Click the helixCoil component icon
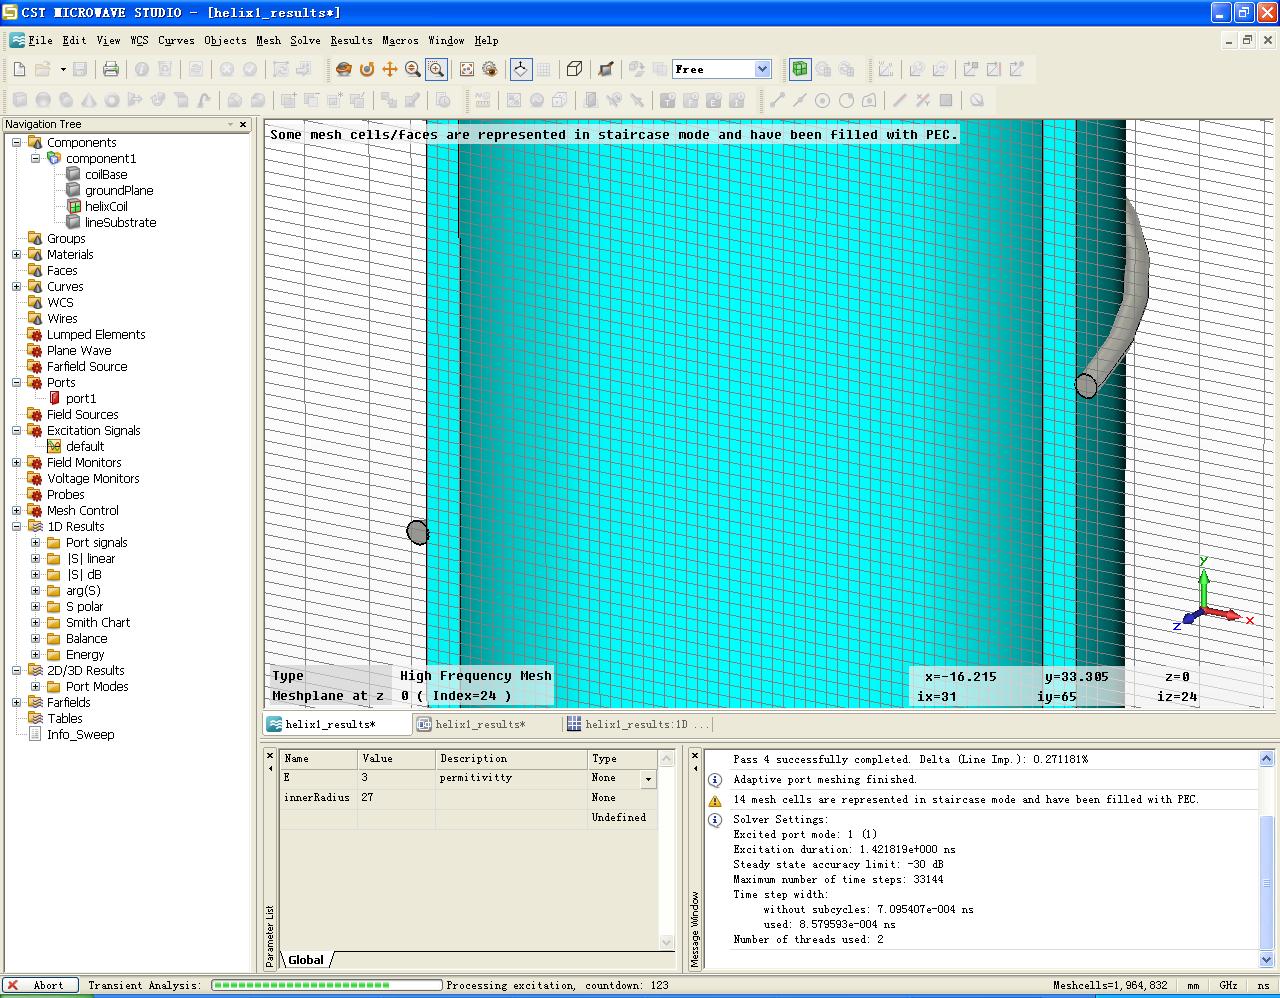 pyautogui.click(x=73, y=207)
